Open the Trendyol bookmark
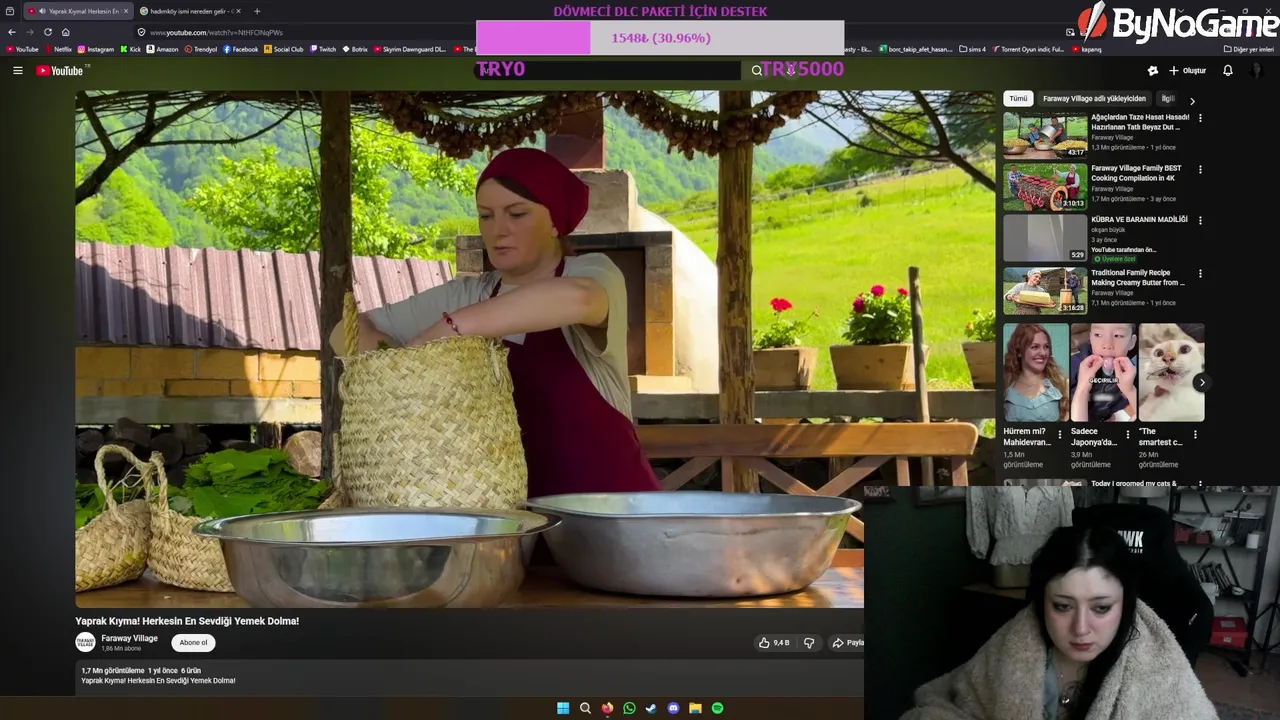 (x=201, y=49)
